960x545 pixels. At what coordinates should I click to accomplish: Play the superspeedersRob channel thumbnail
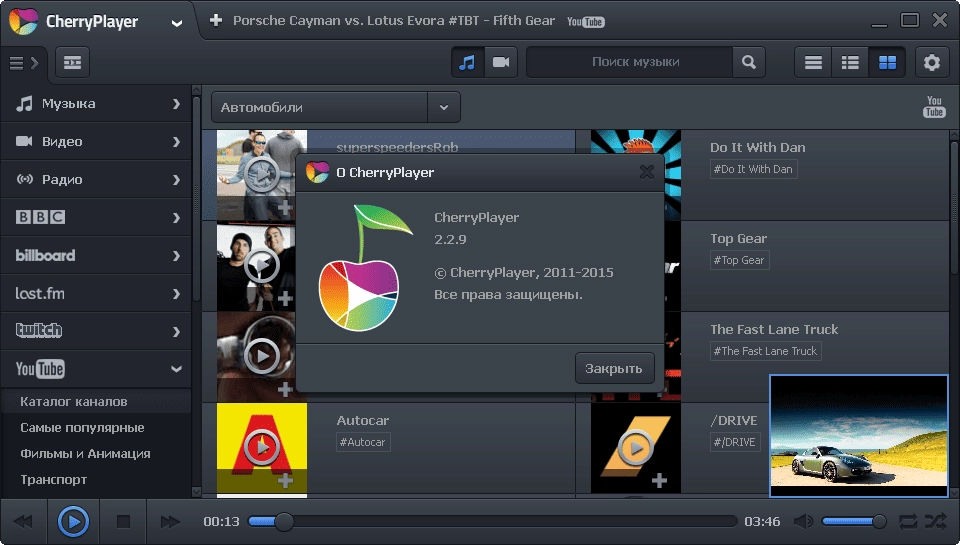pos(261,175)
